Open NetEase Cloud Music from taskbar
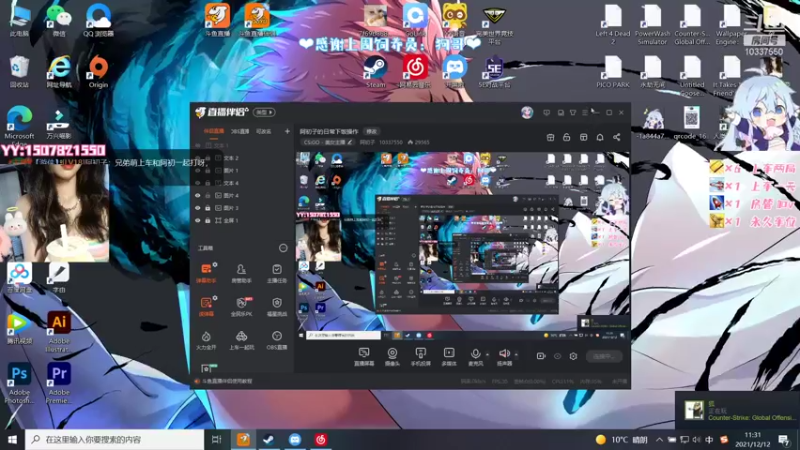This screenshot has height=450, width=800. [320, 439]
